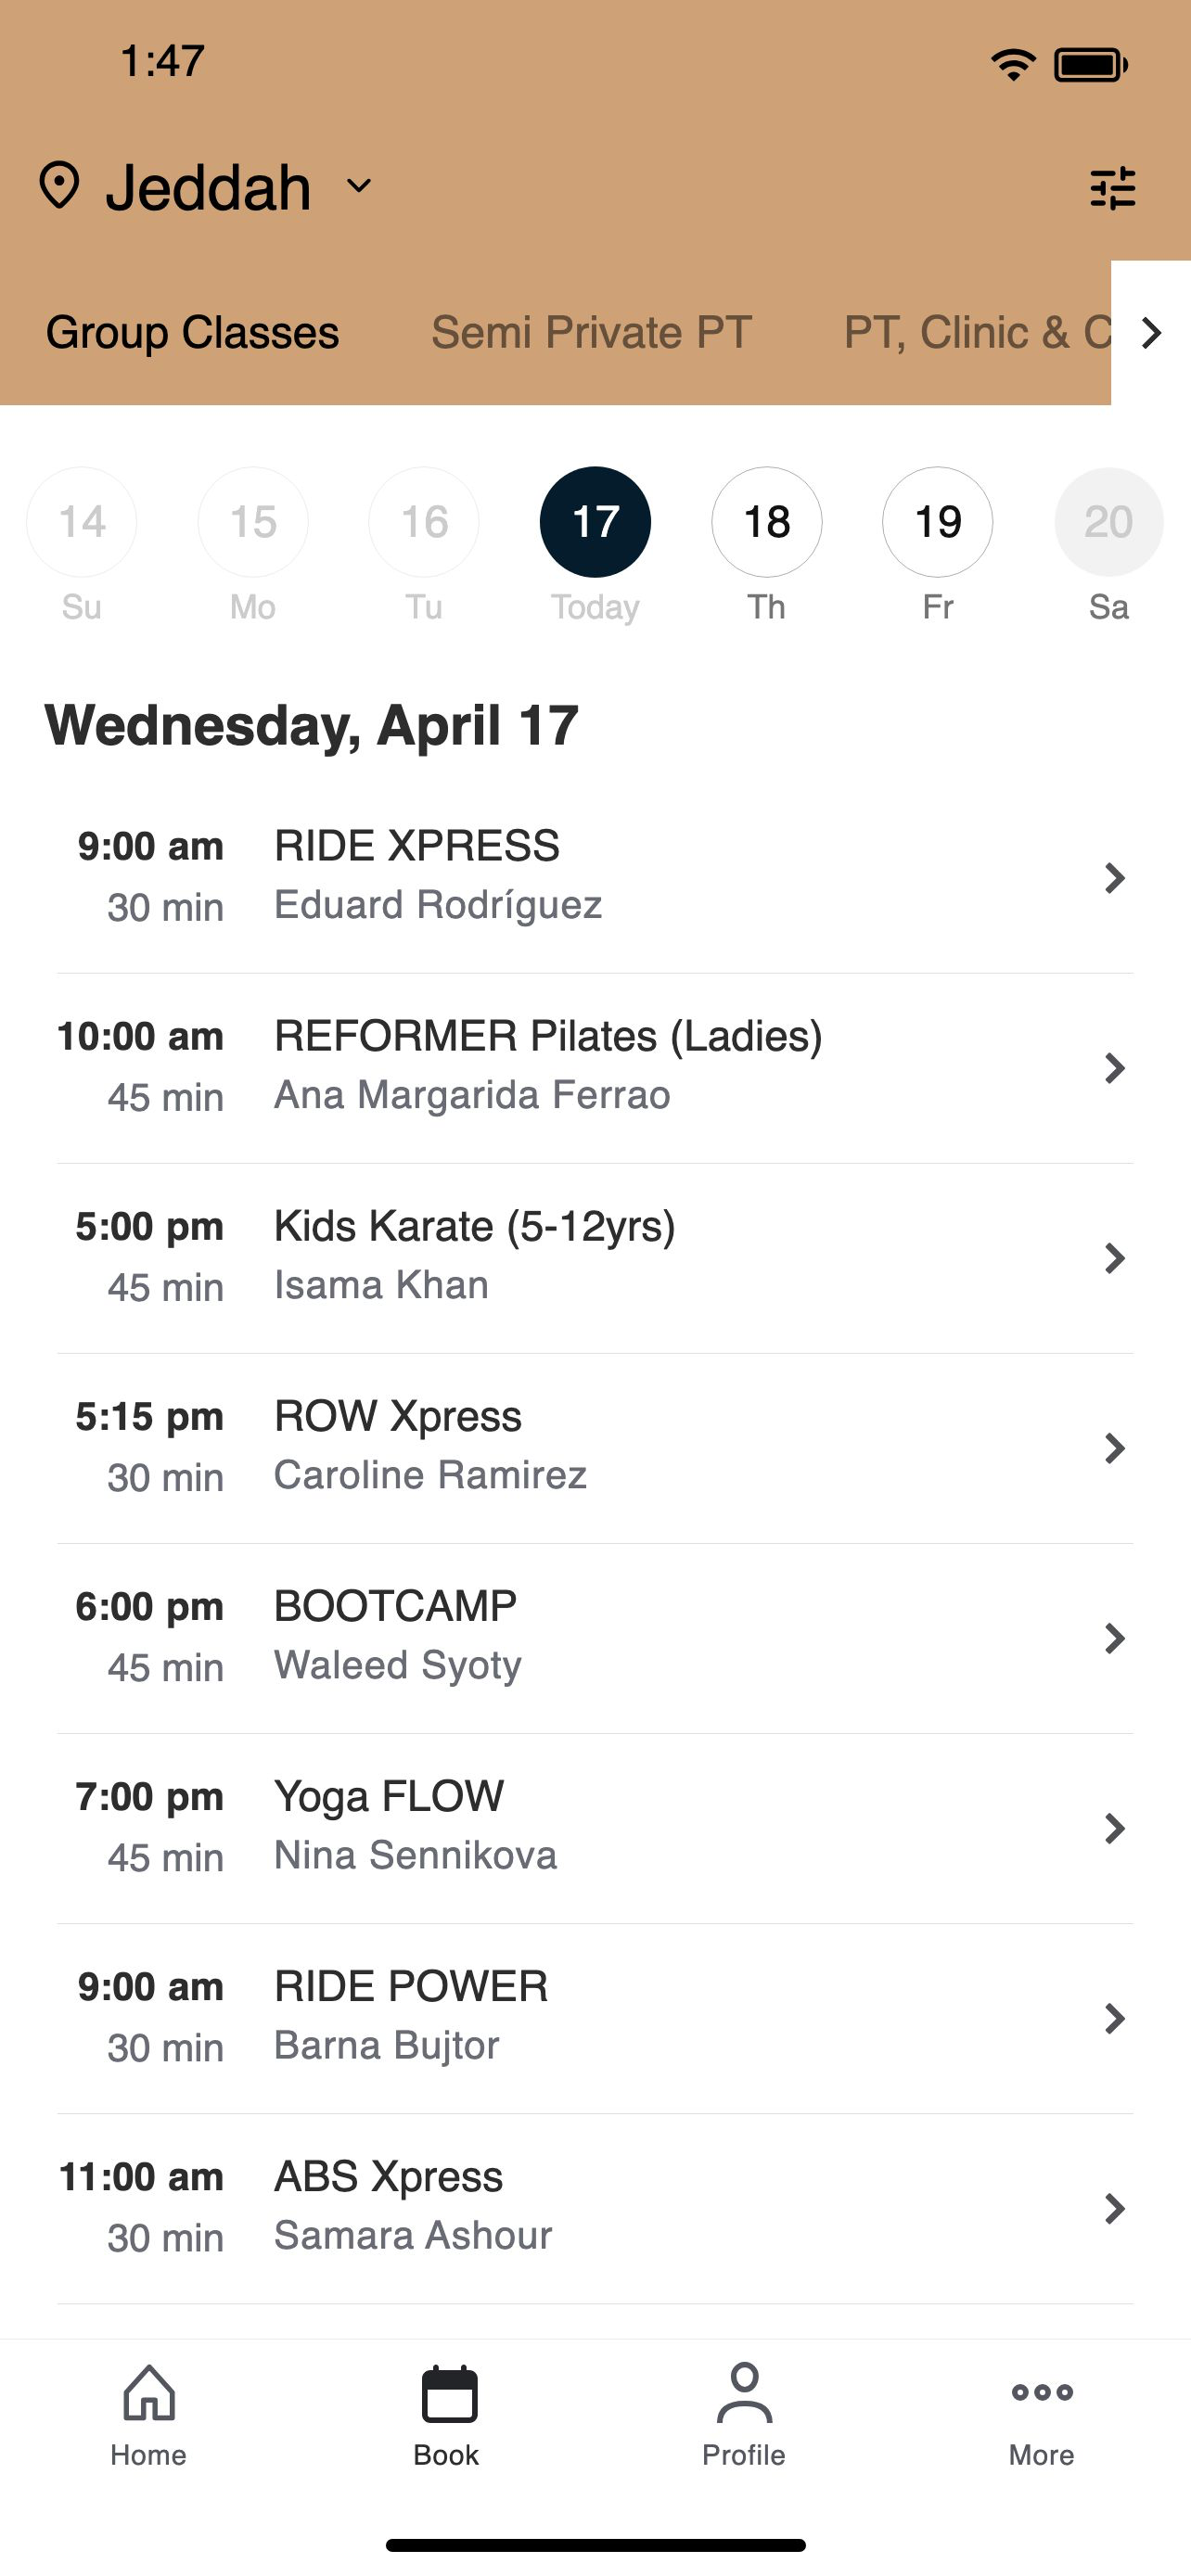This screenshot has height=2576, width=1191.
Task: Open the filter settings icon
Action: 1112,187
